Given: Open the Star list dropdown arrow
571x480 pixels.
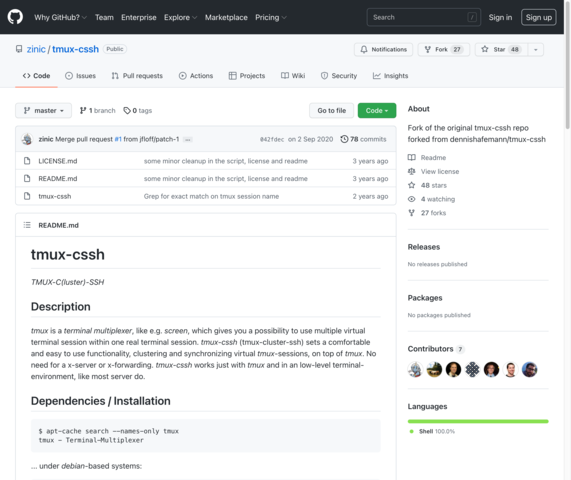Looking at the screenshot, I should tap(536, 50).
